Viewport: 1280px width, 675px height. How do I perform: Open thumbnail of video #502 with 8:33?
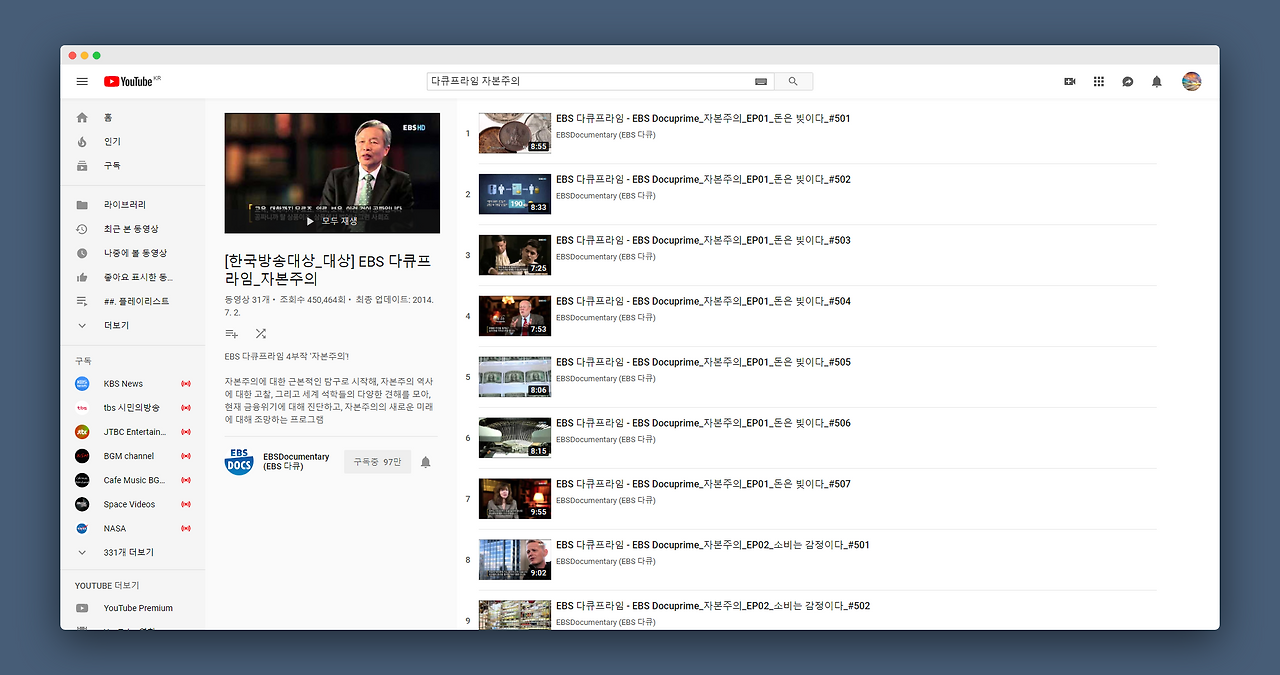515,194
